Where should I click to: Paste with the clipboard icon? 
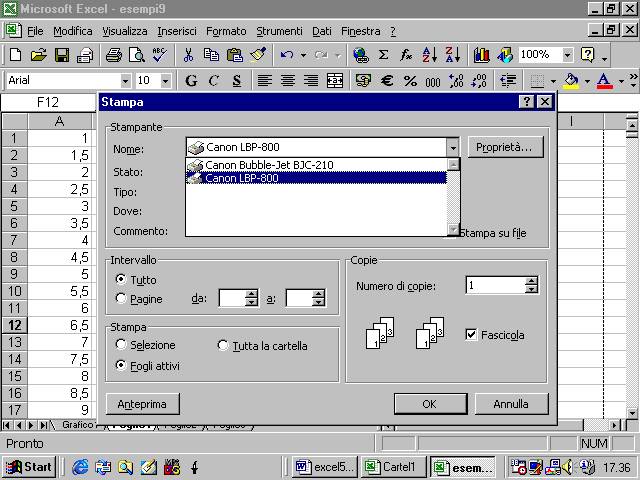[234, 55]
